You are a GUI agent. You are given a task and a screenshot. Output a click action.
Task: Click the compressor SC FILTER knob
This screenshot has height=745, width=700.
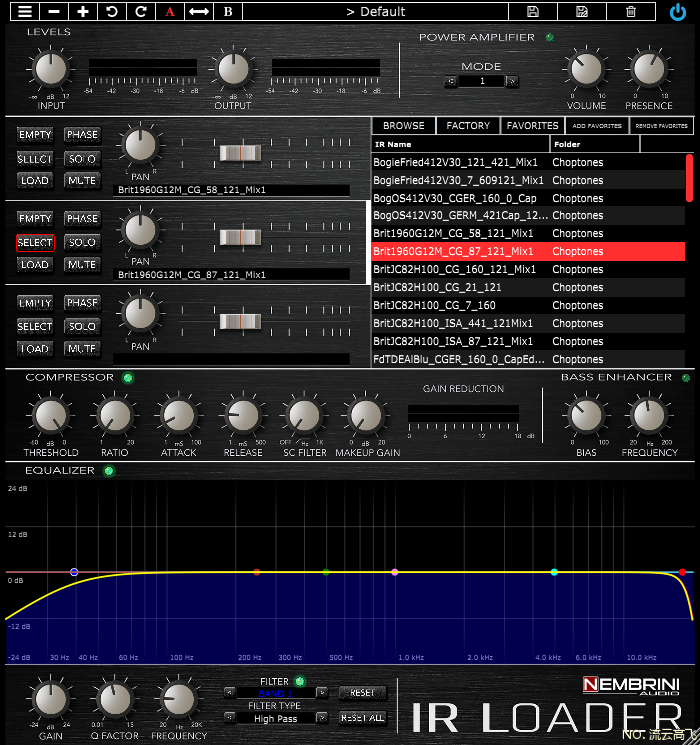coord(304,415)
